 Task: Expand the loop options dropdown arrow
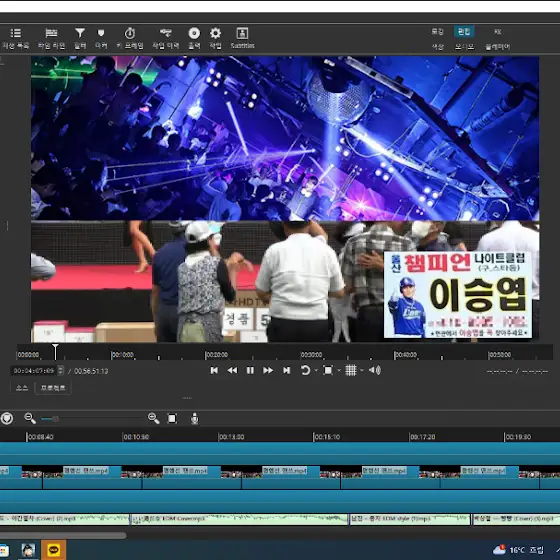(x=316, y=370)
